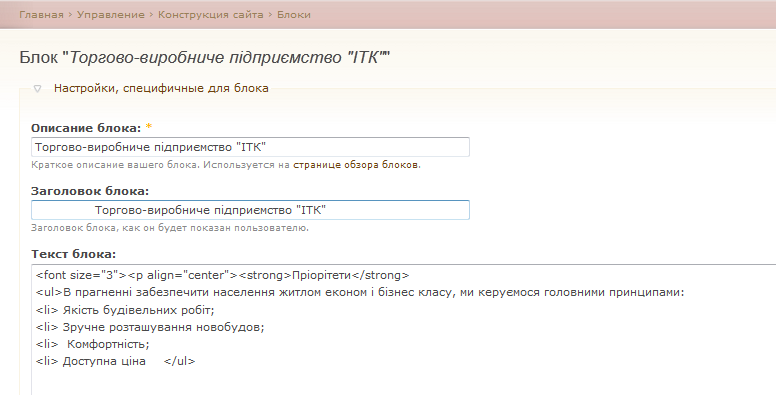Screen dimensions: 776x395
Task: Focus the 'Описание блока' text field
Action: click(250, 147)
